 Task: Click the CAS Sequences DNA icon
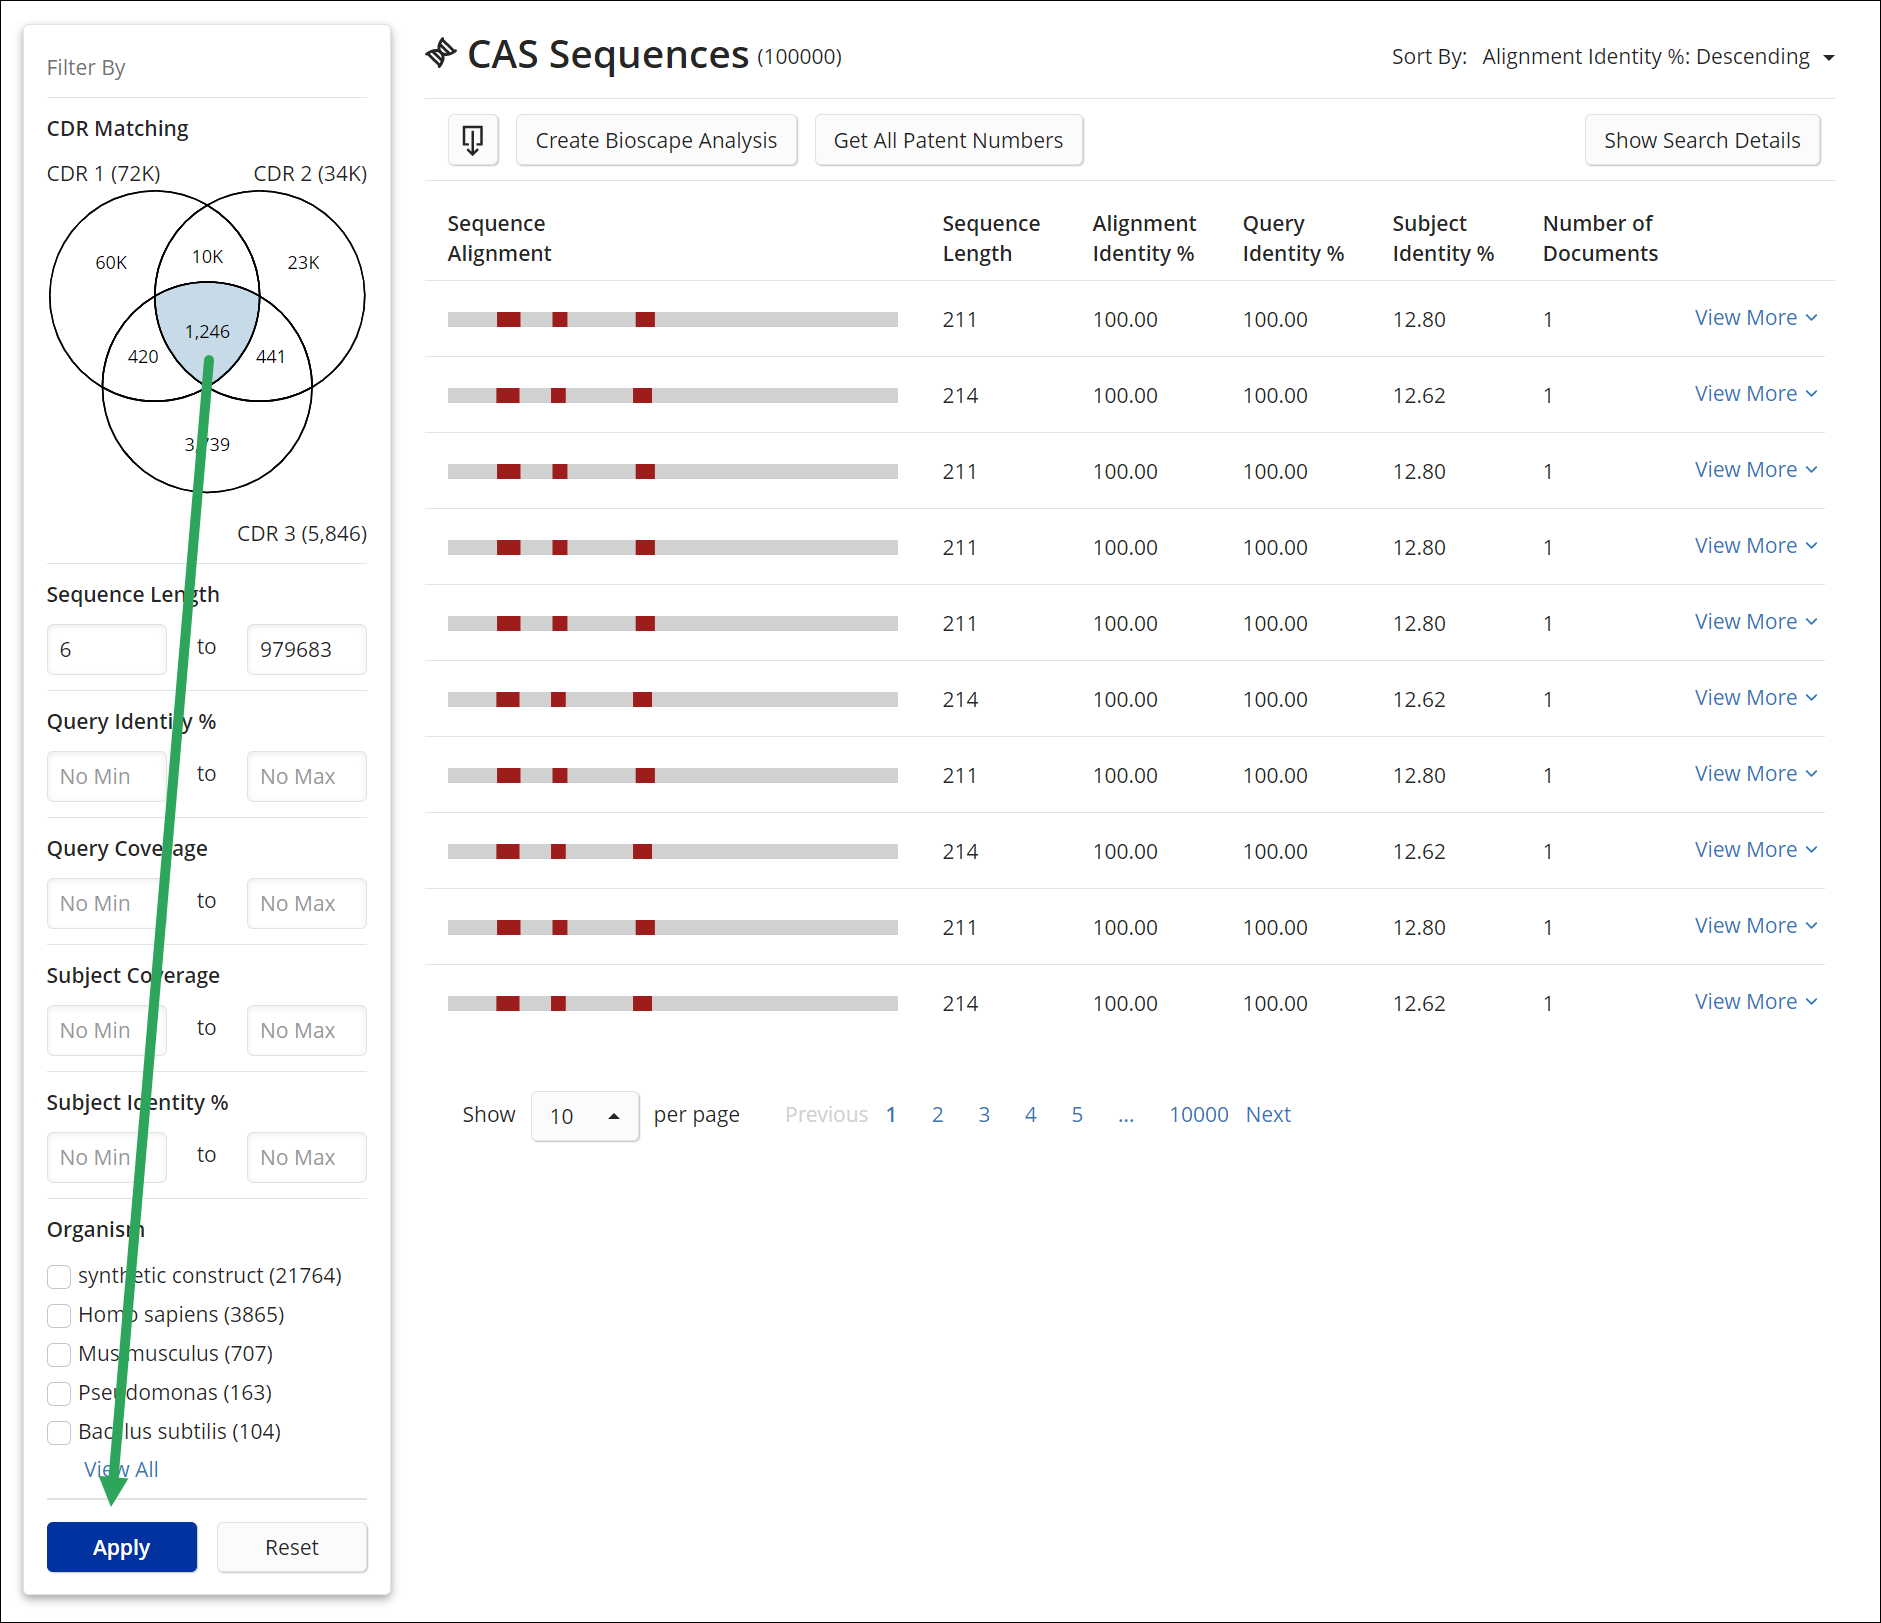[441, 53]
